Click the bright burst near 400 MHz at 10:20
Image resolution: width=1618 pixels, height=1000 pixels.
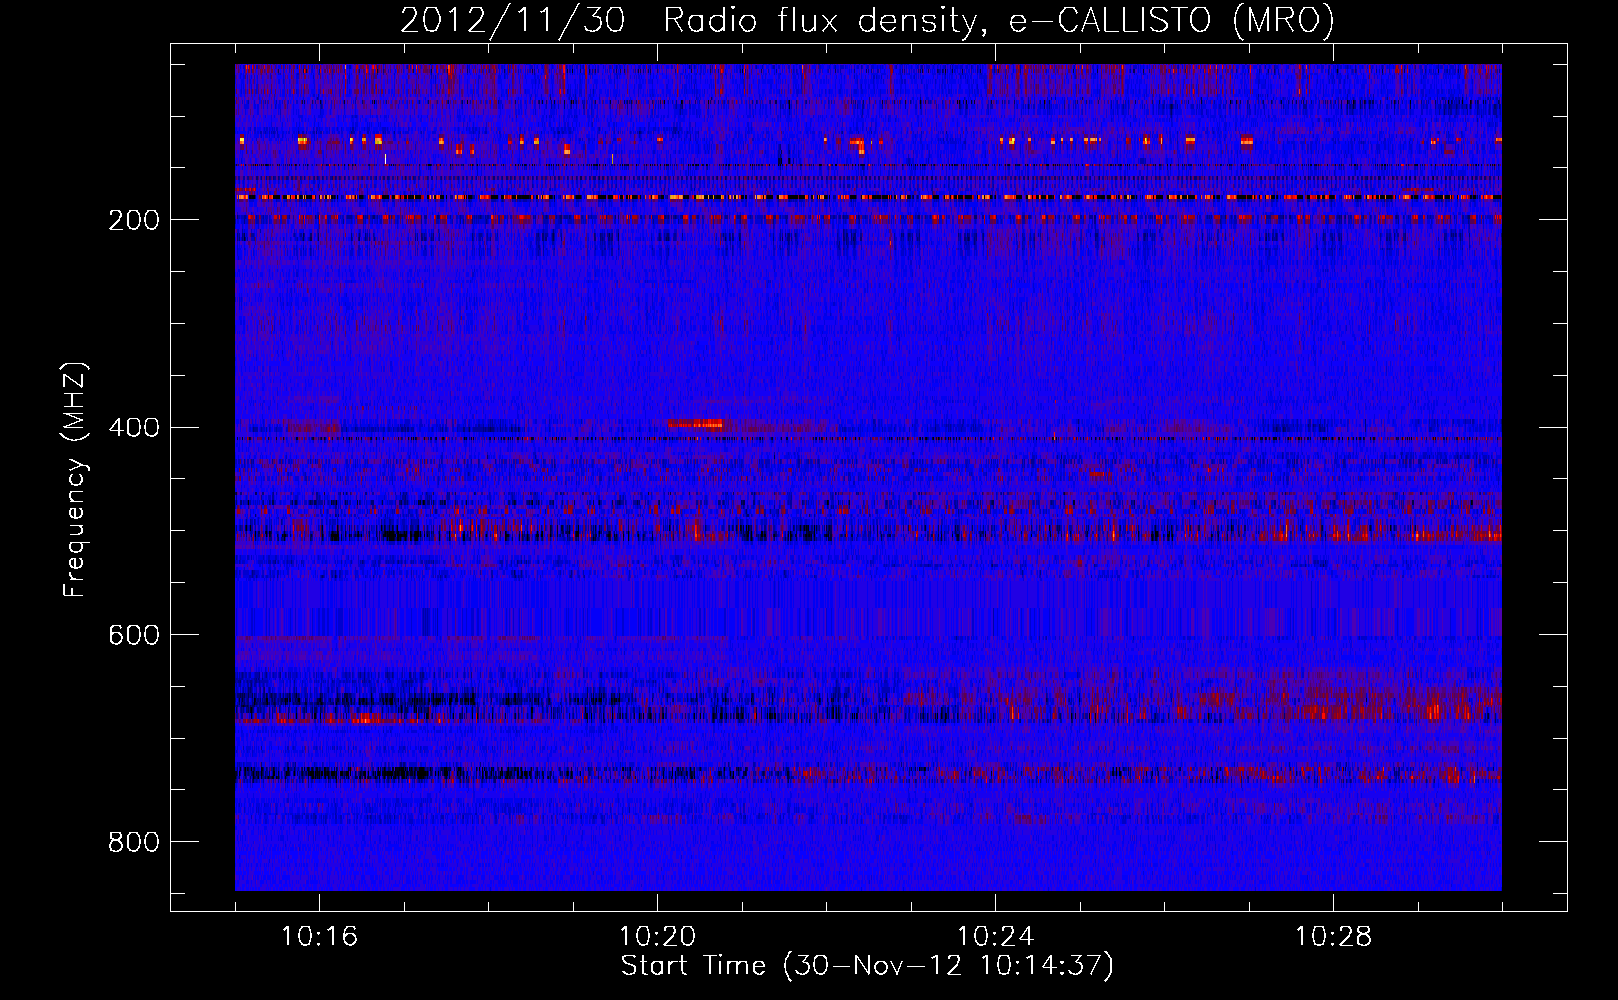click(x=696, y=424)
